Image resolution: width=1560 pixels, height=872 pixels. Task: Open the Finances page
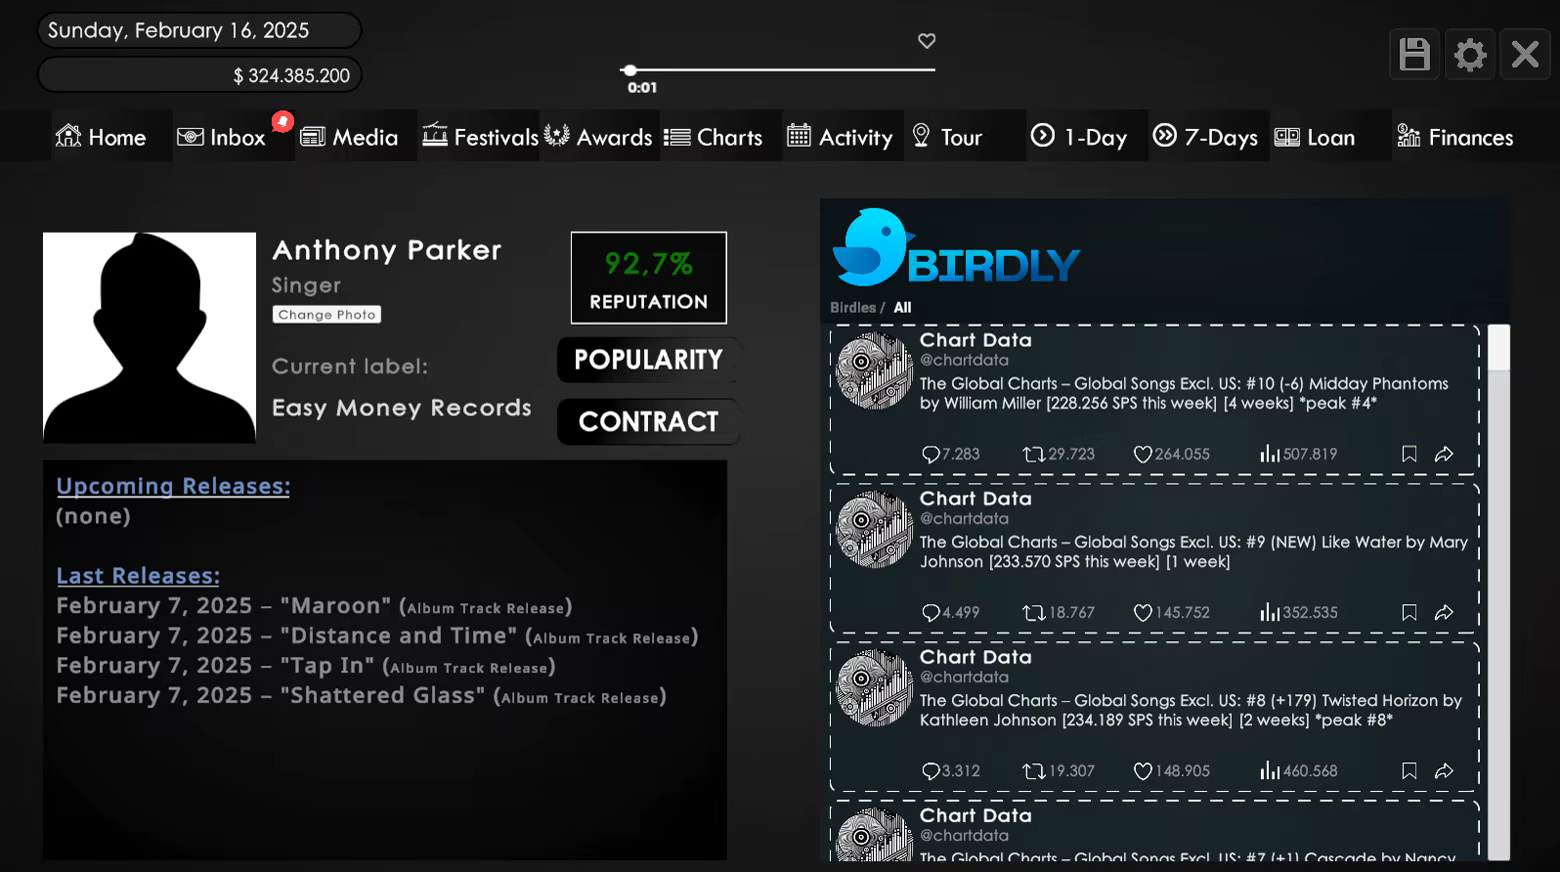coord(1455,137)
